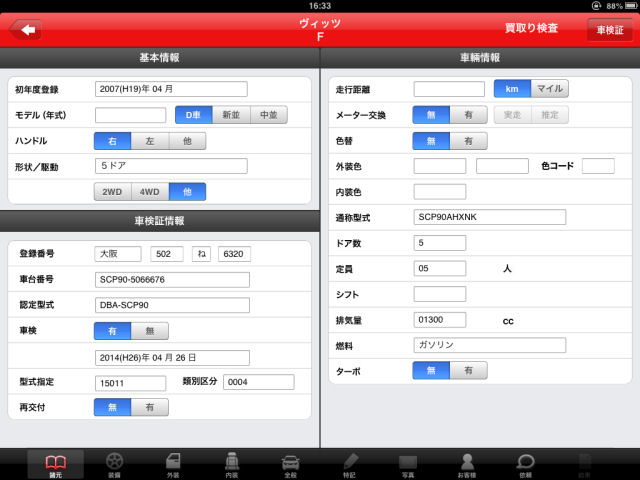Focus first 外装色 input field
640x480 pixels.
pos(440,166)
